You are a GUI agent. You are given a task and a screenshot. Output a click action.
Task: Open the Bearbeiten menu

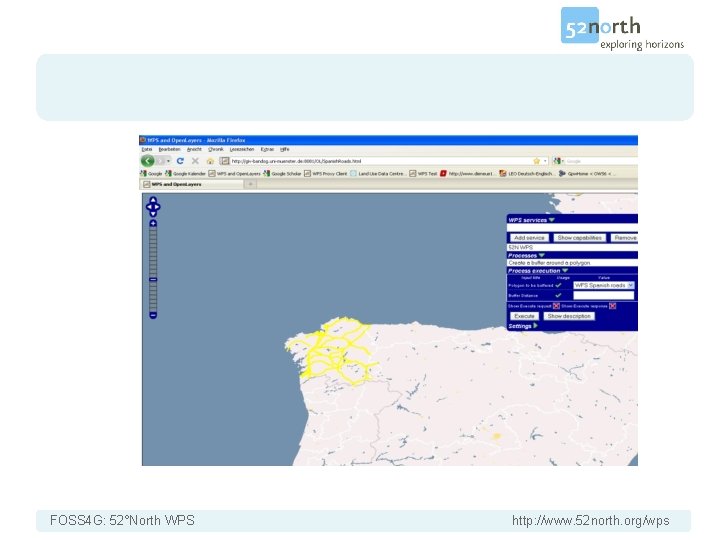coord(169,149)
